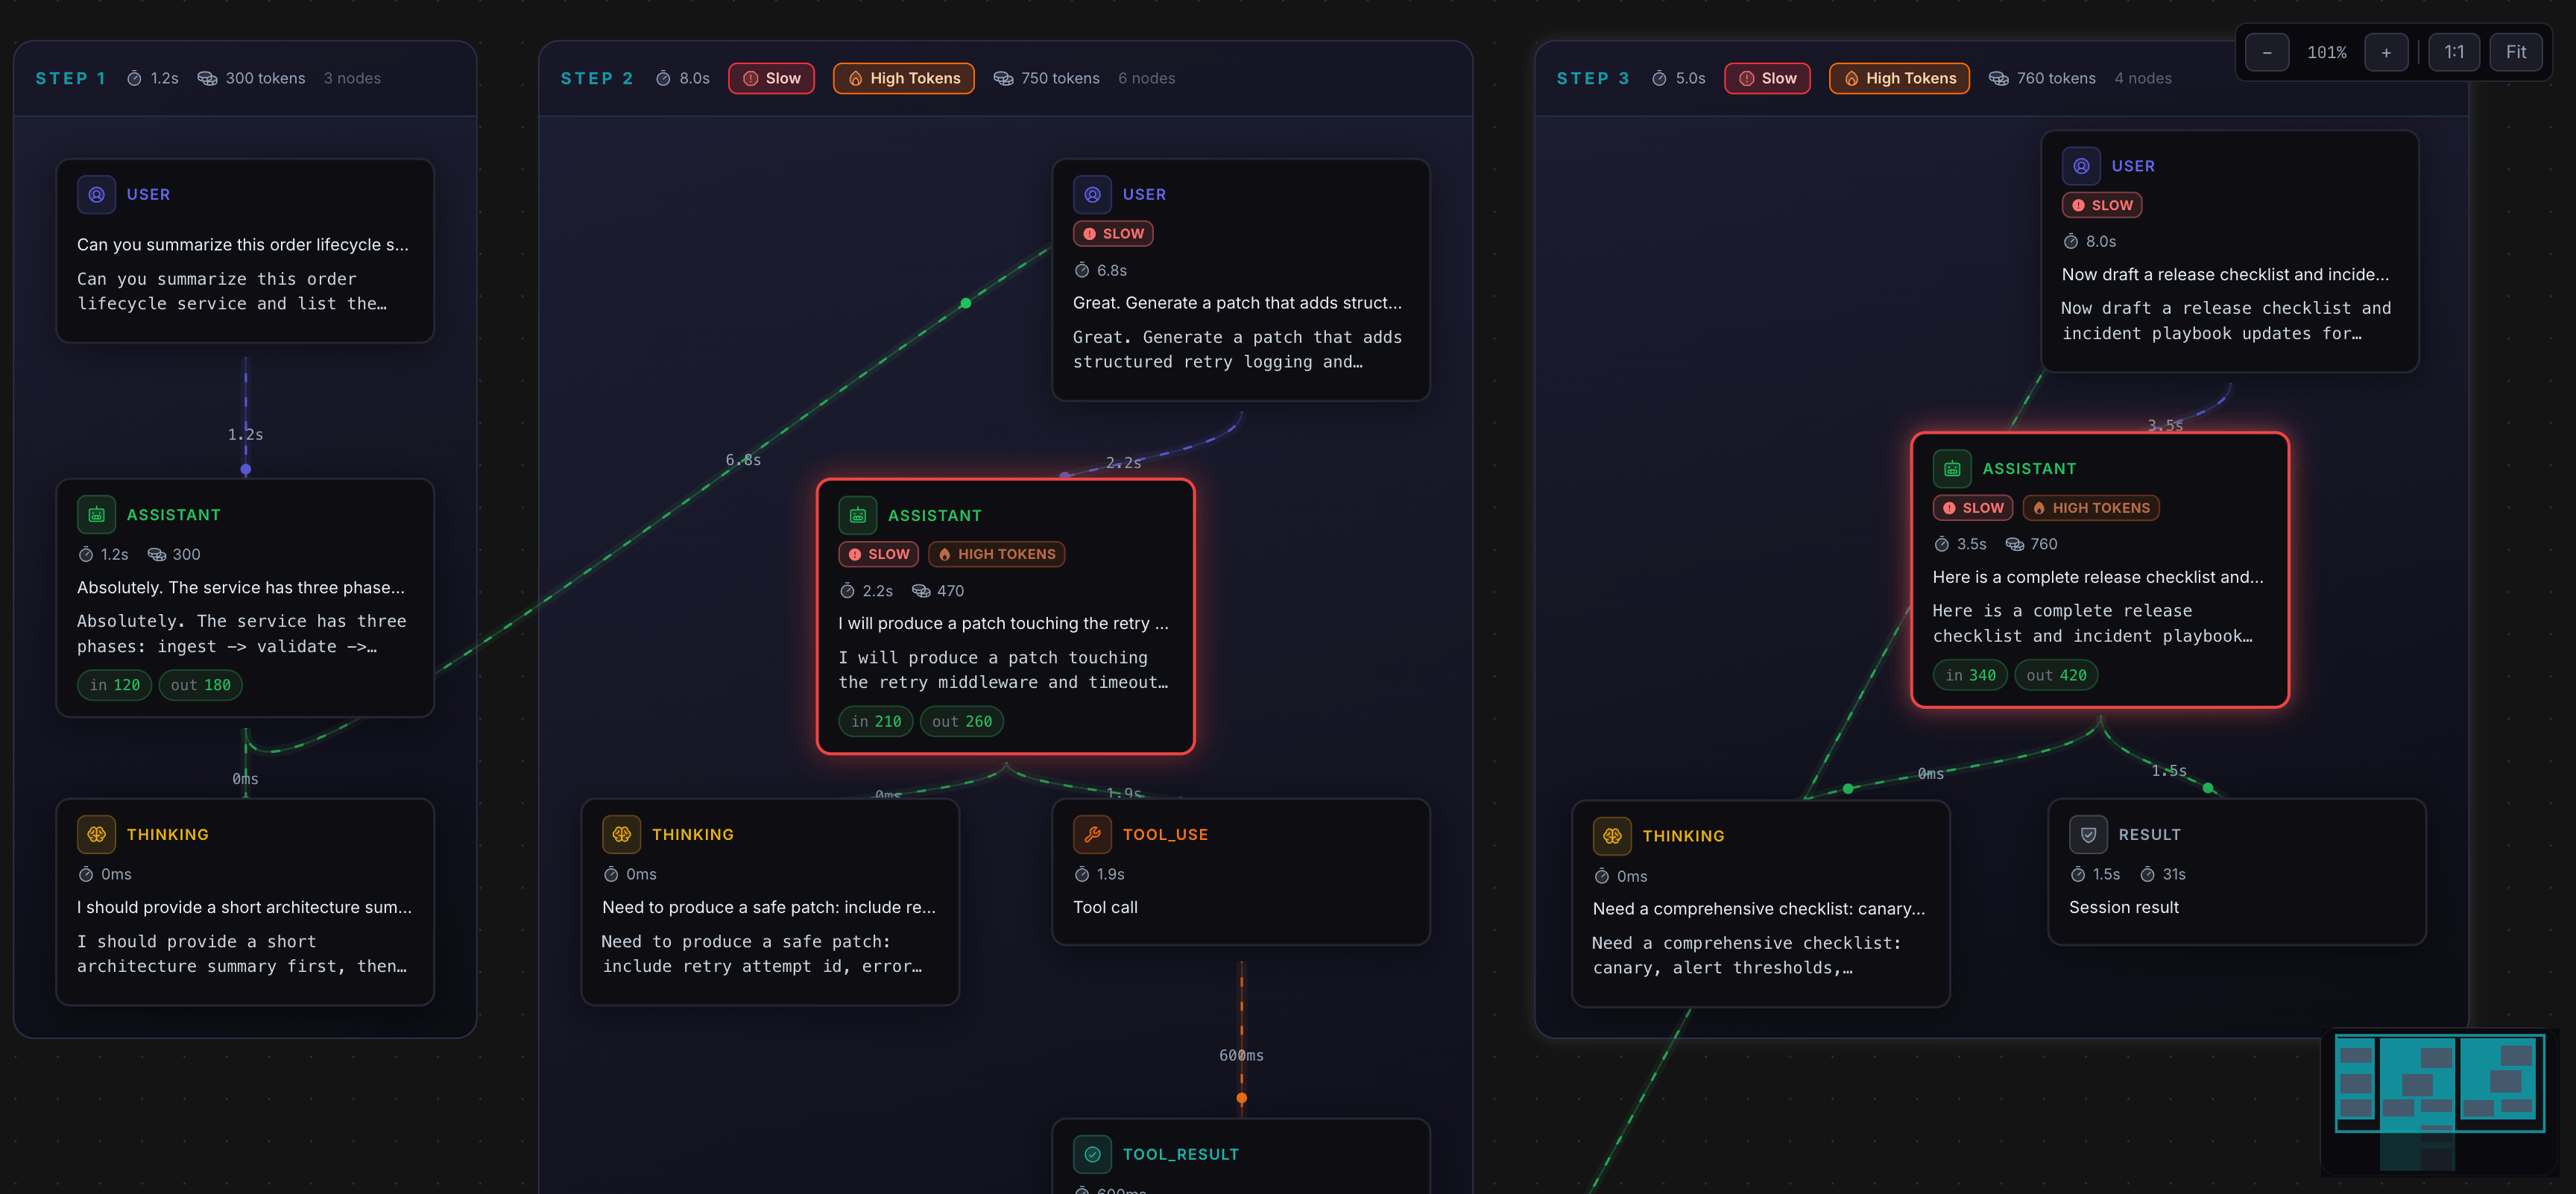Click the 1:1 zoom reset button
Viewport: 2576px width, 1194px height.
(2454, 51)
